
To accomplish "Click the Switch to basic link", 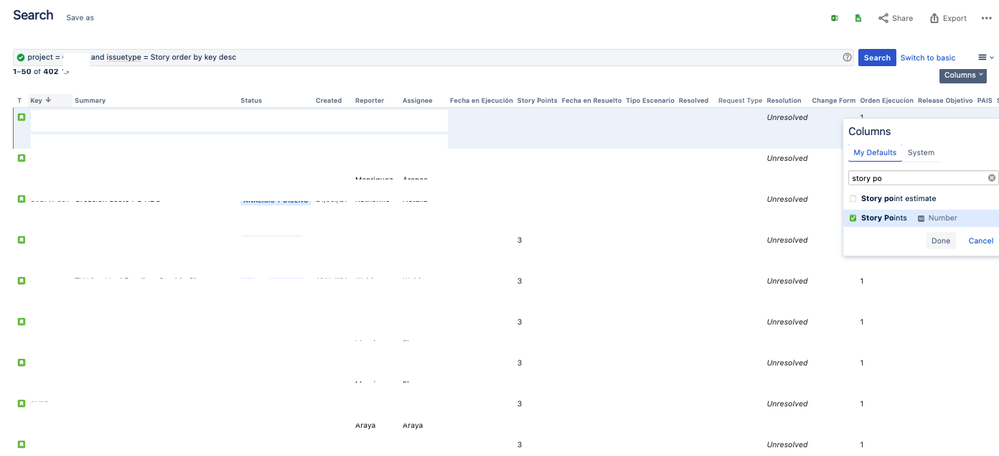I will pos(928,57).
